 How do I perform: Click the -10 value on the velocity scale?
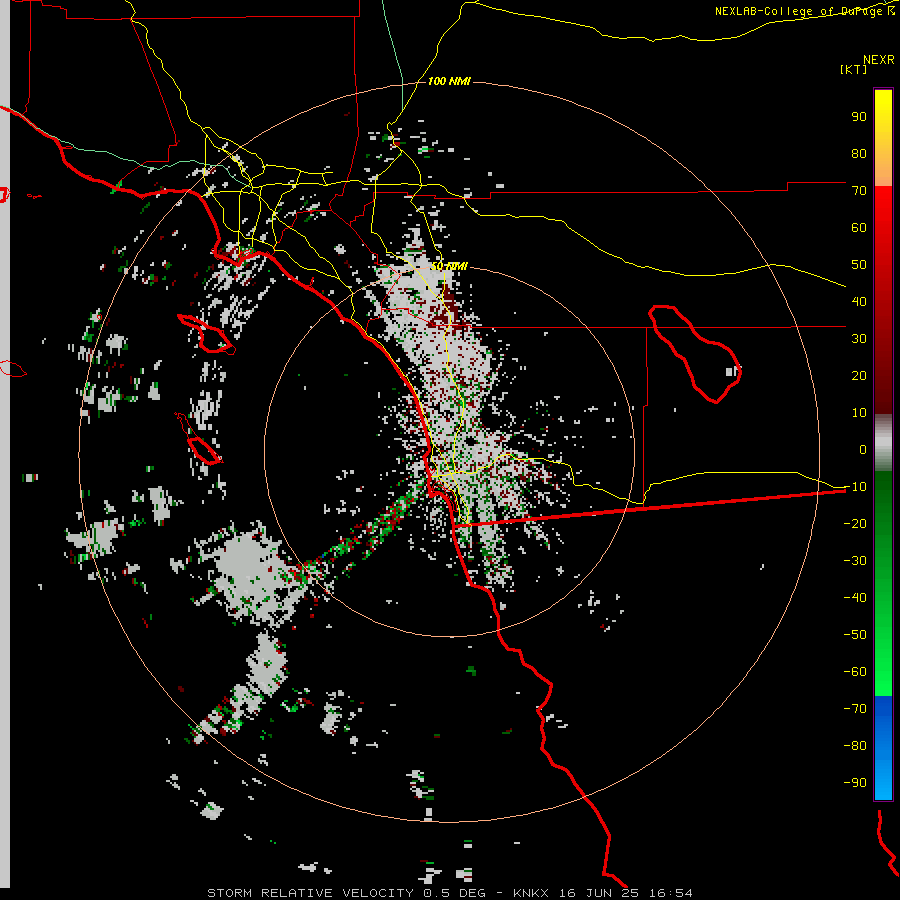point(855,487)
